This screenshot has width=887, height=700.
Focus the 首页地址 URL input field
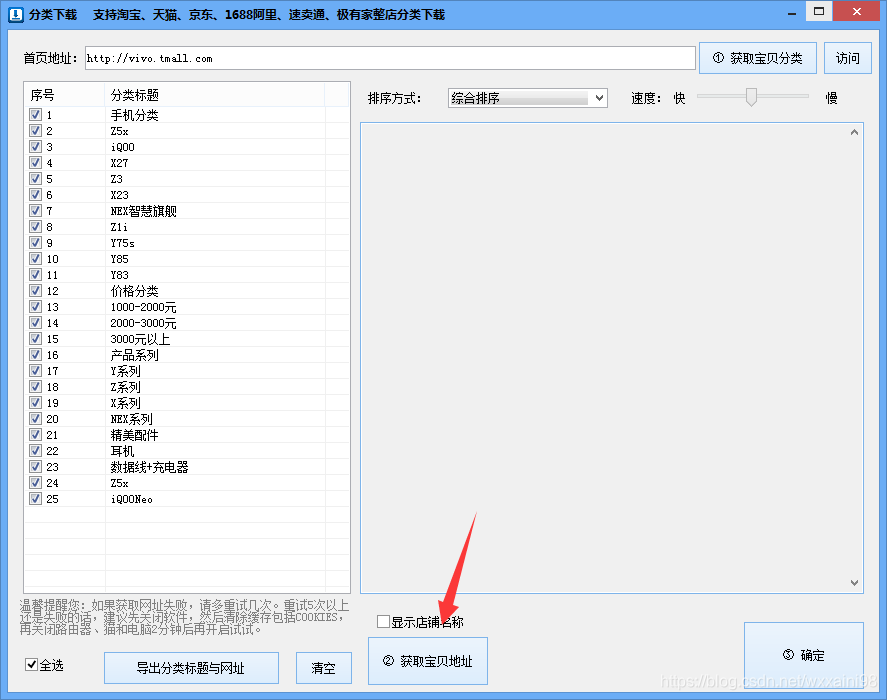click(390, 58)
